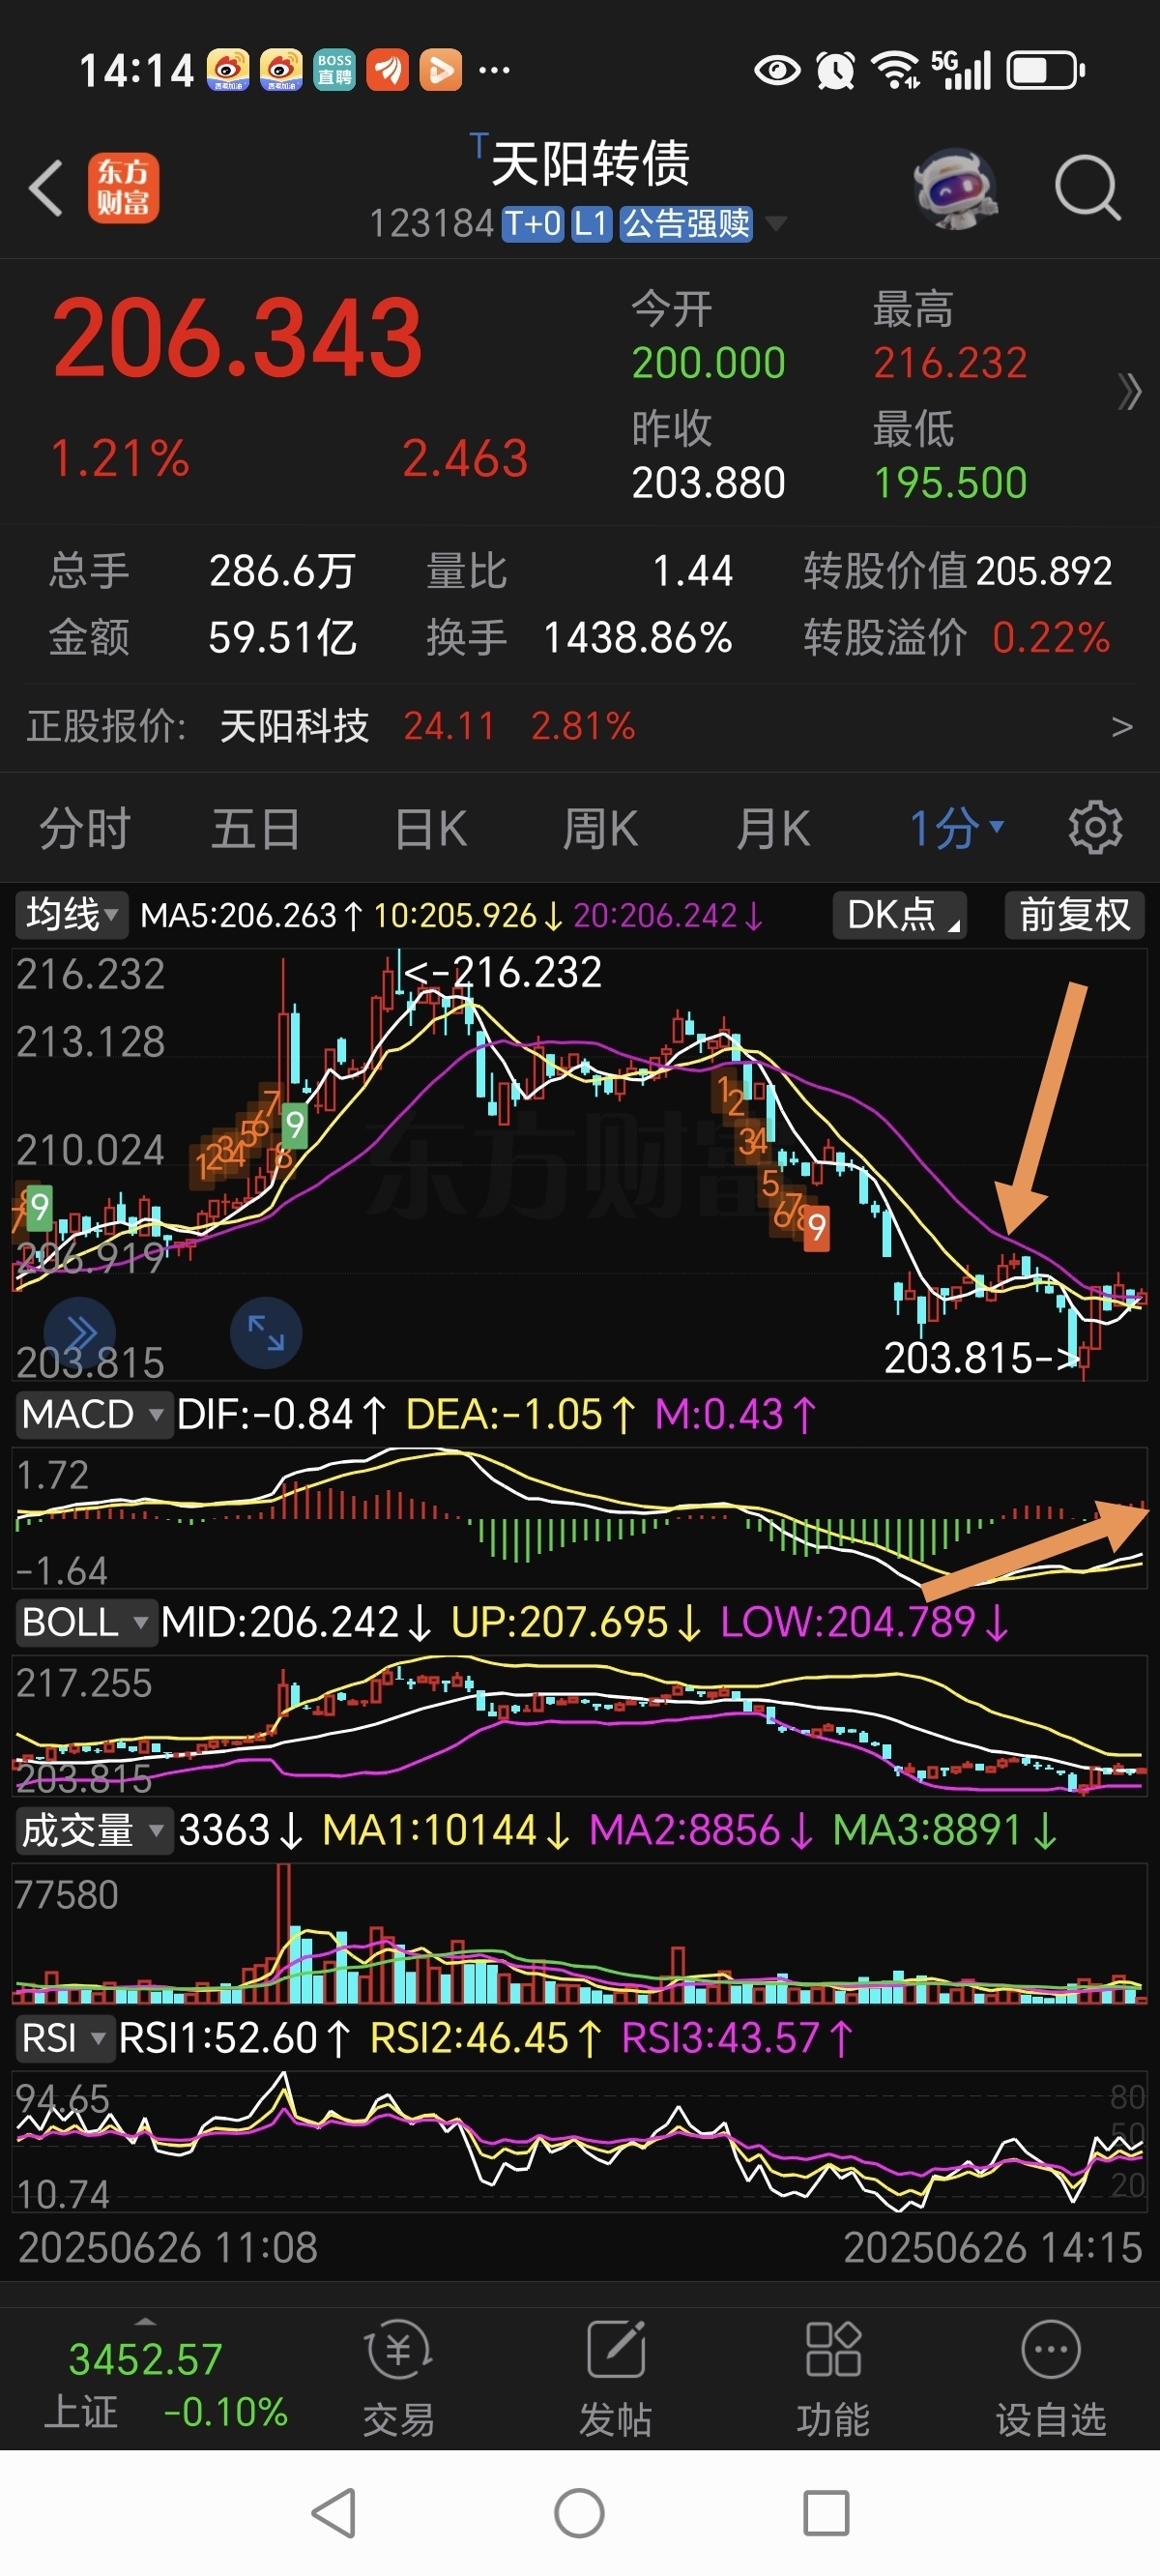1160x2576 pixels.
Task: Tap the L1 level tag
Action: tap(591, 223)
